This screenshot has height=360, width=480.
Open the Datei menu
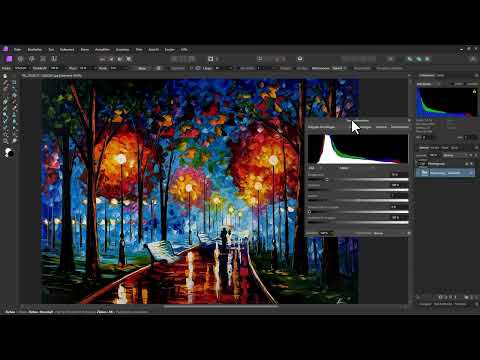(x=18, y=50)
